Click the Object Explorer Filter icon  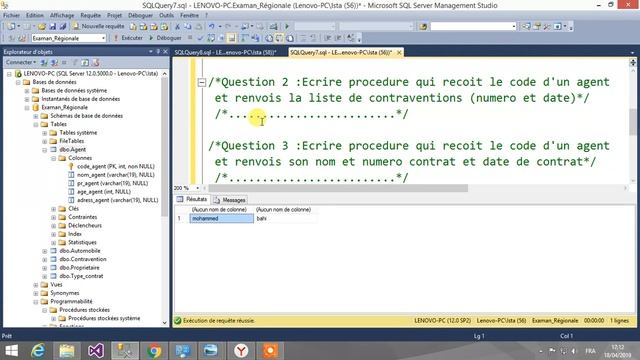pos(75,62)
